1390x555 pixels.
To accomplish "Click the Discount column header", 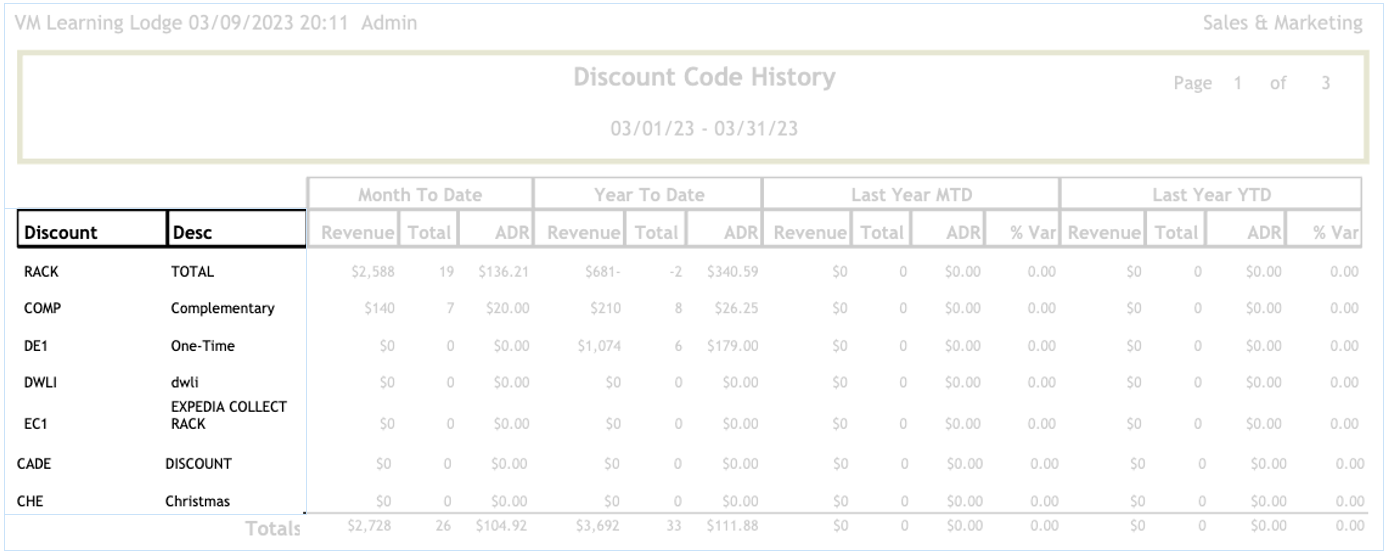I will tap(61, 233).
